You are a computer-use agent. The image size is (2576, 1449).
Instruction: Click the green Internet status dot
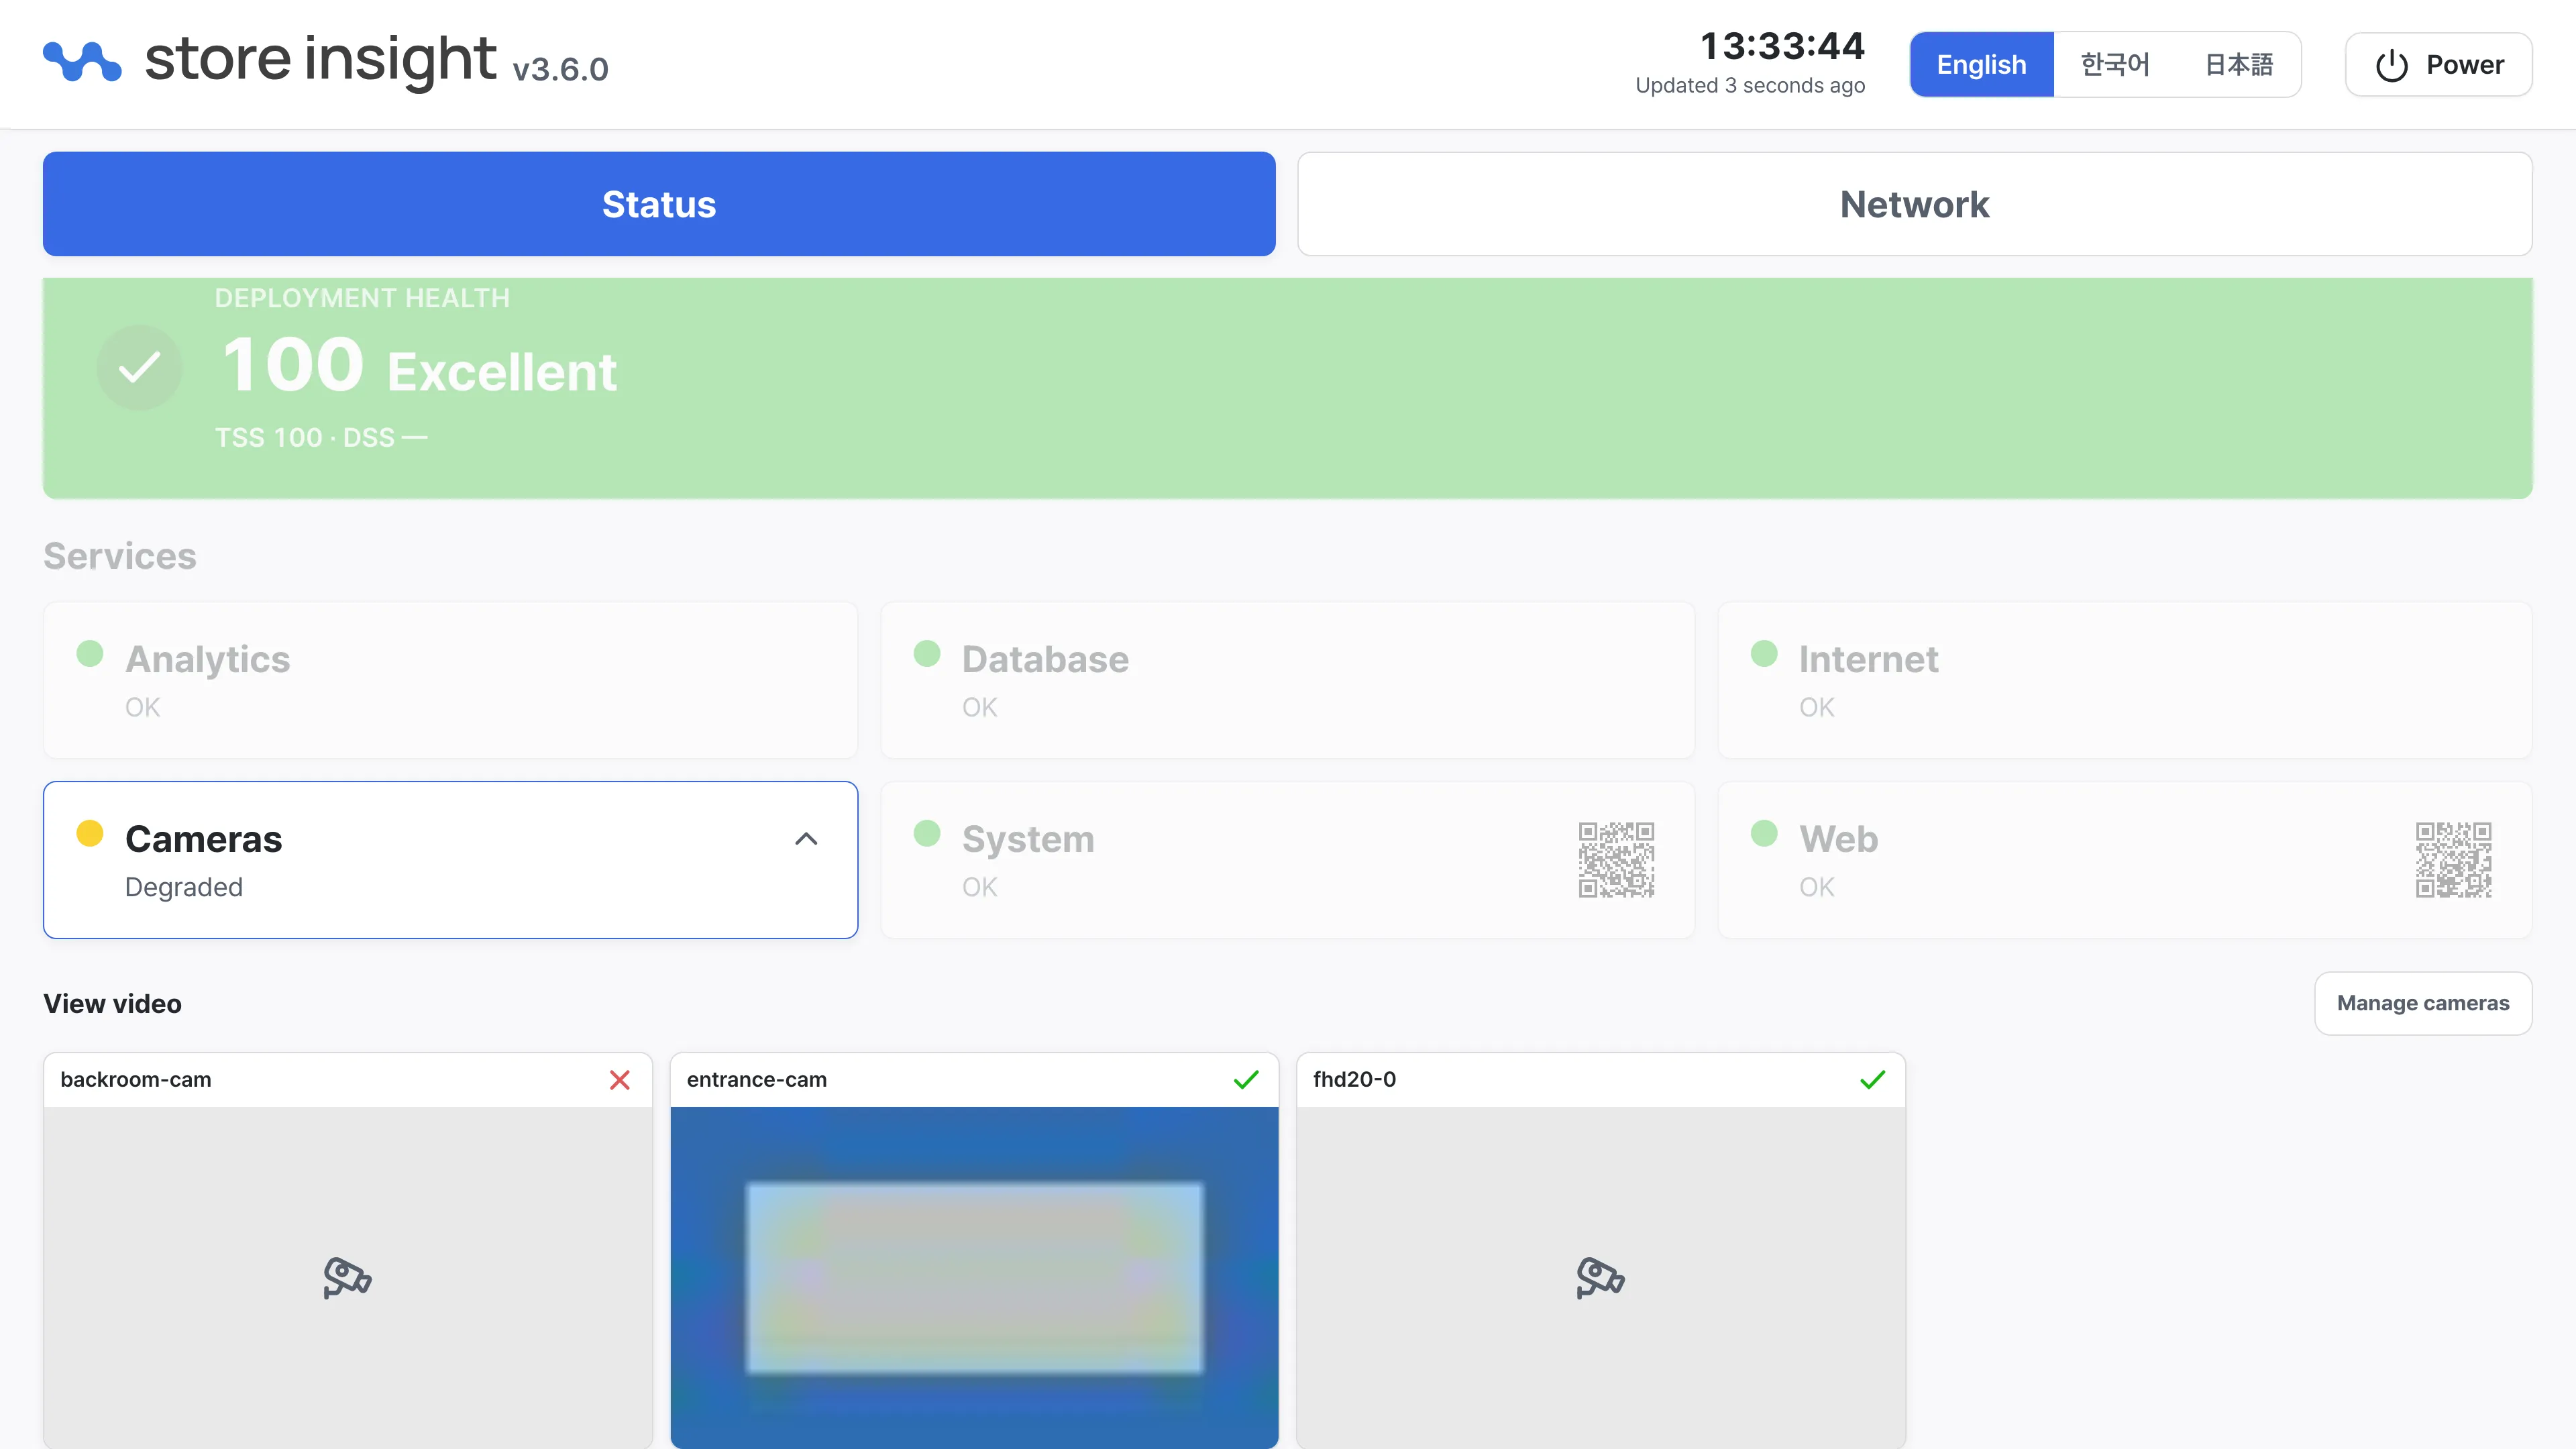tap(1764, 653)
